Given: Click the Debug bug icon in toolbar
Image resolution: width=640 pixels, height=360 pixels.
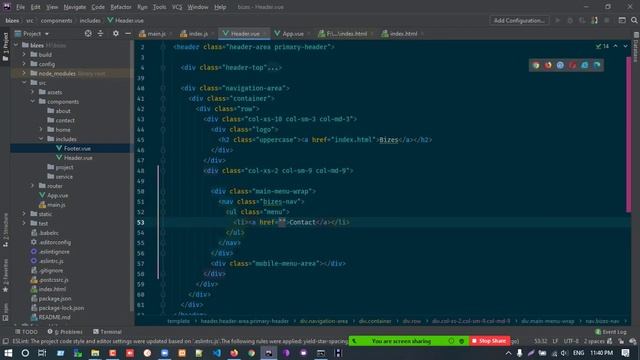Looking at the screenshot, I should point(570,20).
